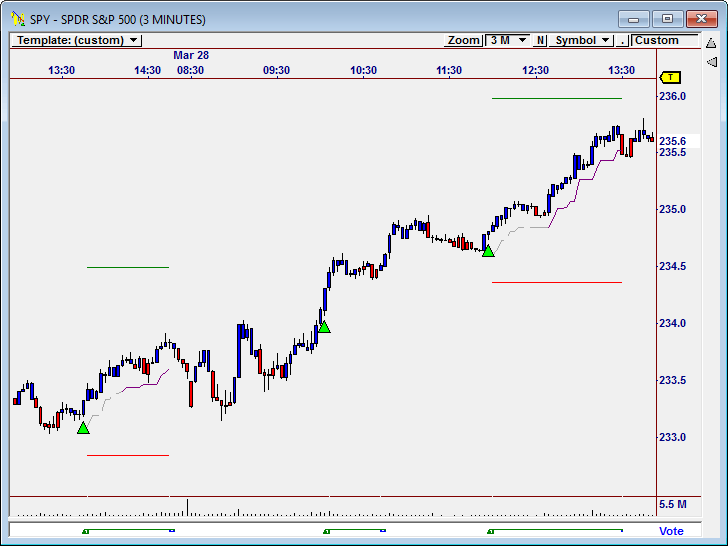
Task: Click the upward triangle icon beside the Custom field
Action: pos(711,43)
